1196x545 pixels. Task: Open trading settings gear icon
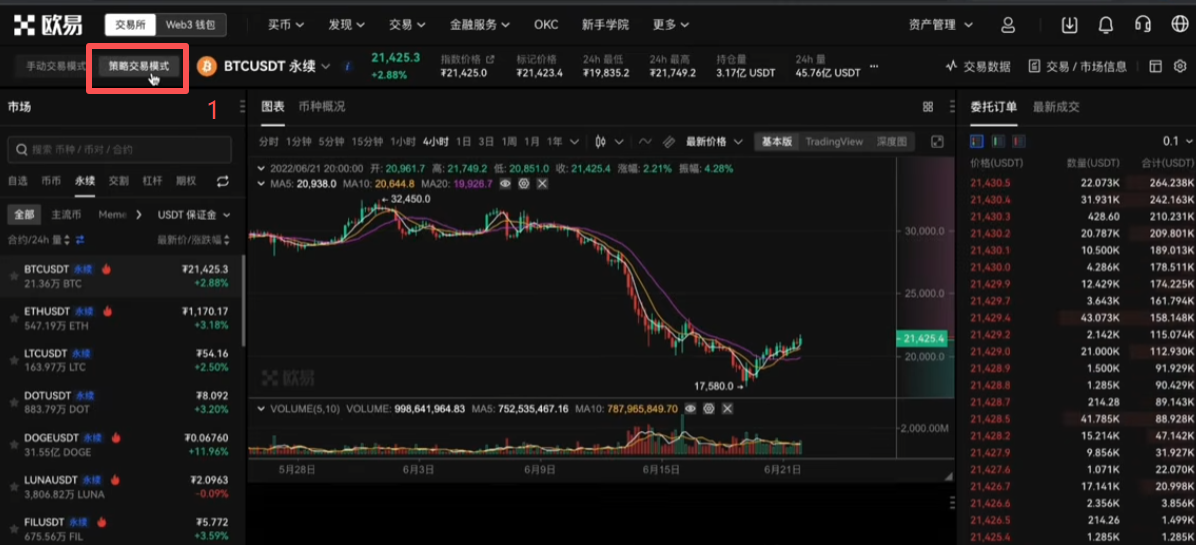coord(1180,66)
